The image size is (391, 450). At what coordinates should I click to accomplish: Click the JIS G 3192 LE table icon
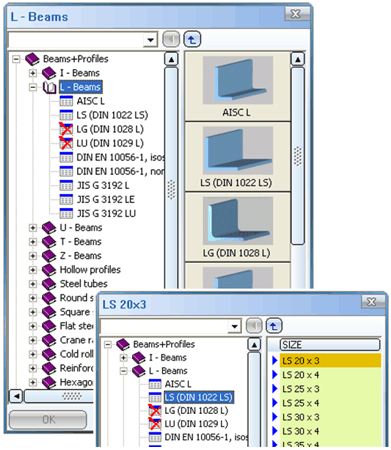coord(66,199)
